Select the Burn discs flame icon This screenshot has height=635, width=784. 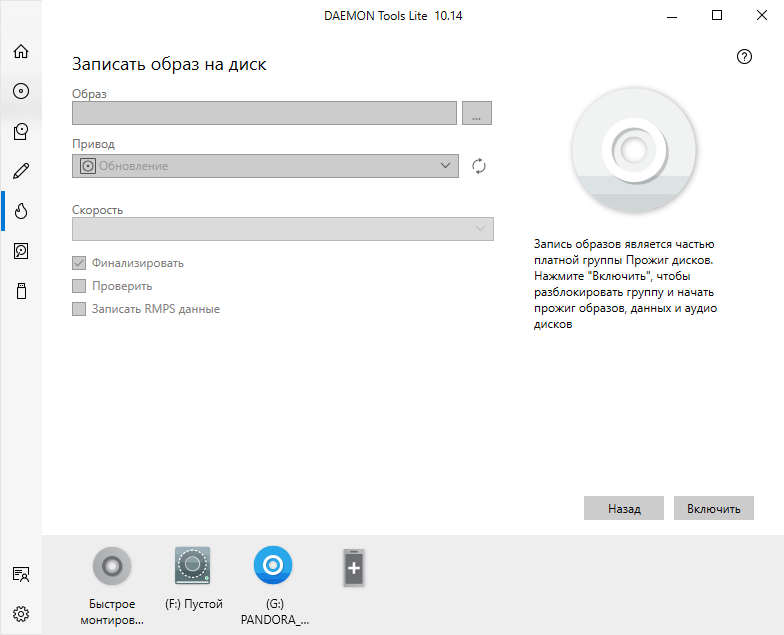(x=21, y=211)
